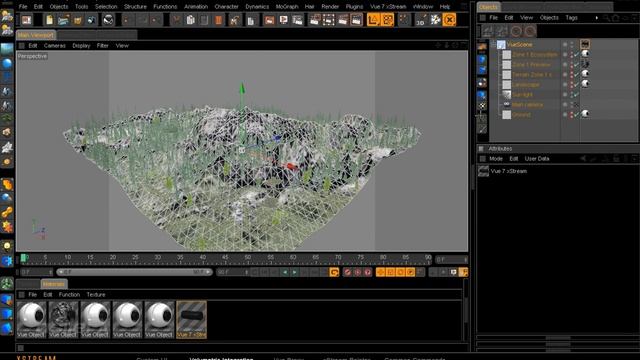Toggle the orange loop playback button
The height and width of the screenshot is (360, 640).
(x=334, y=272)
